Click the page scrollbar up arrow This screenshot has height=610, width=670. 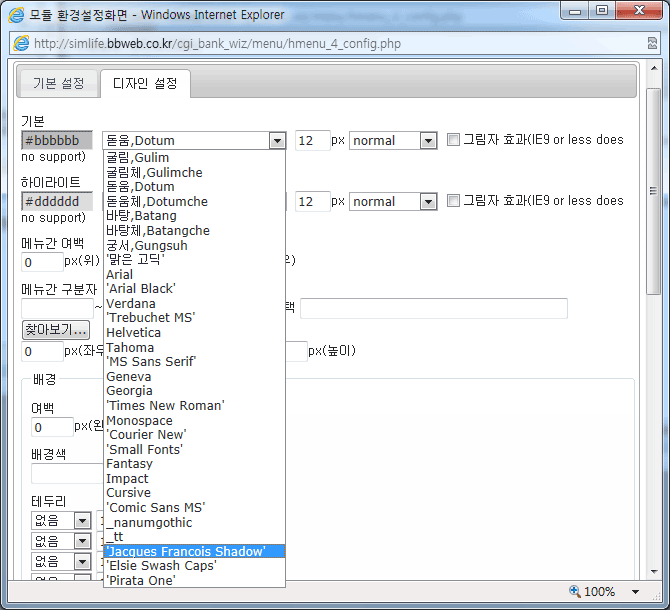[x=653, y=68]
